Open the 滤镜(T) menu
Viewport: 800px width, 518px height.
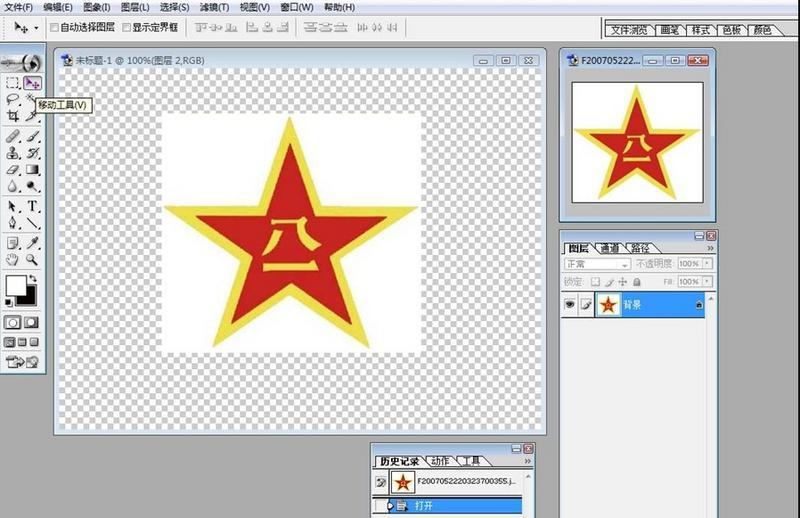214,7
